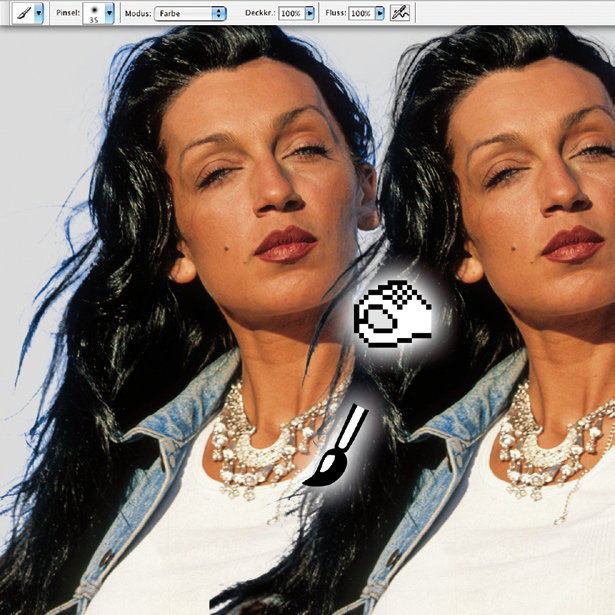Click the Deckkr. opacity percentage field
Image resolution: width=615 pixels, height=615 pixels.
pos(291,14)
